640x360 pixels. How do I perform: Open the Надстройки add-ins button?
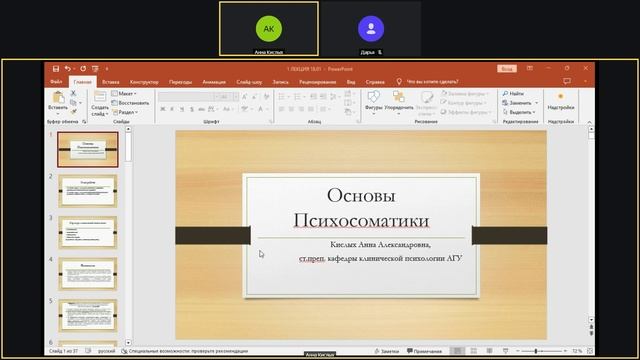(x=561, y=101)
